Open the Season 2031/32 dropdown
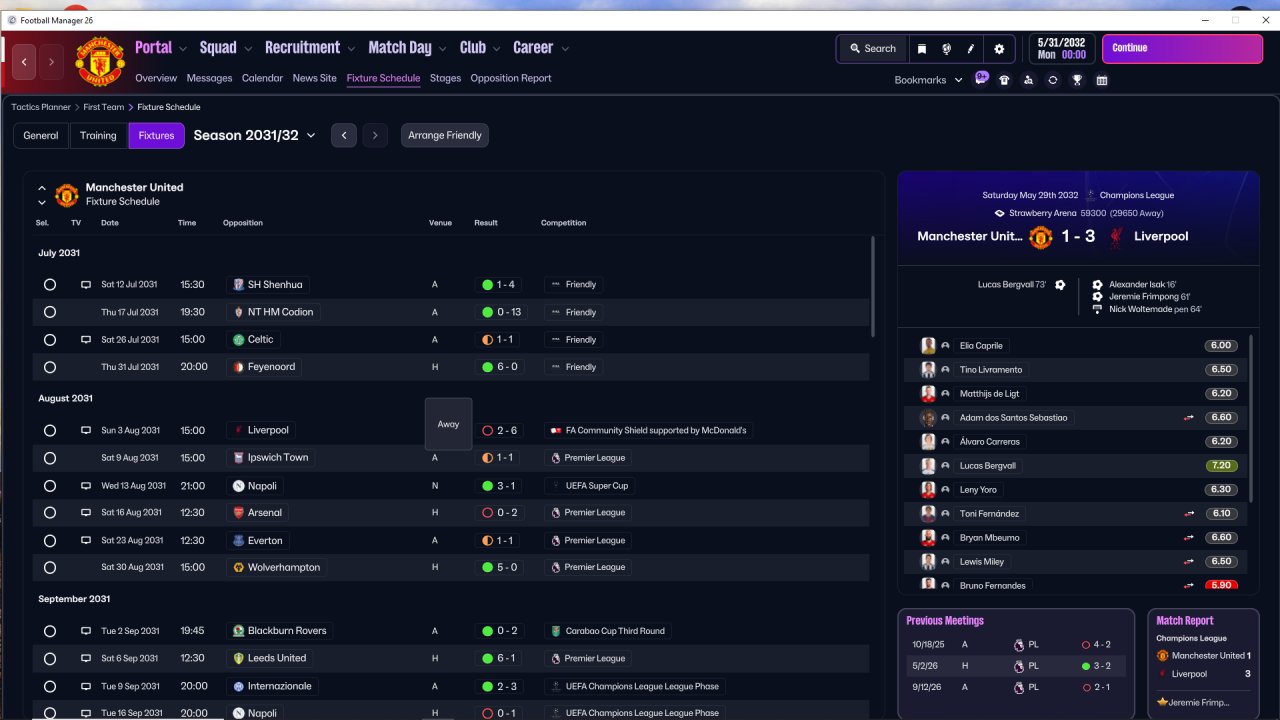 click(x=255, y=135)
